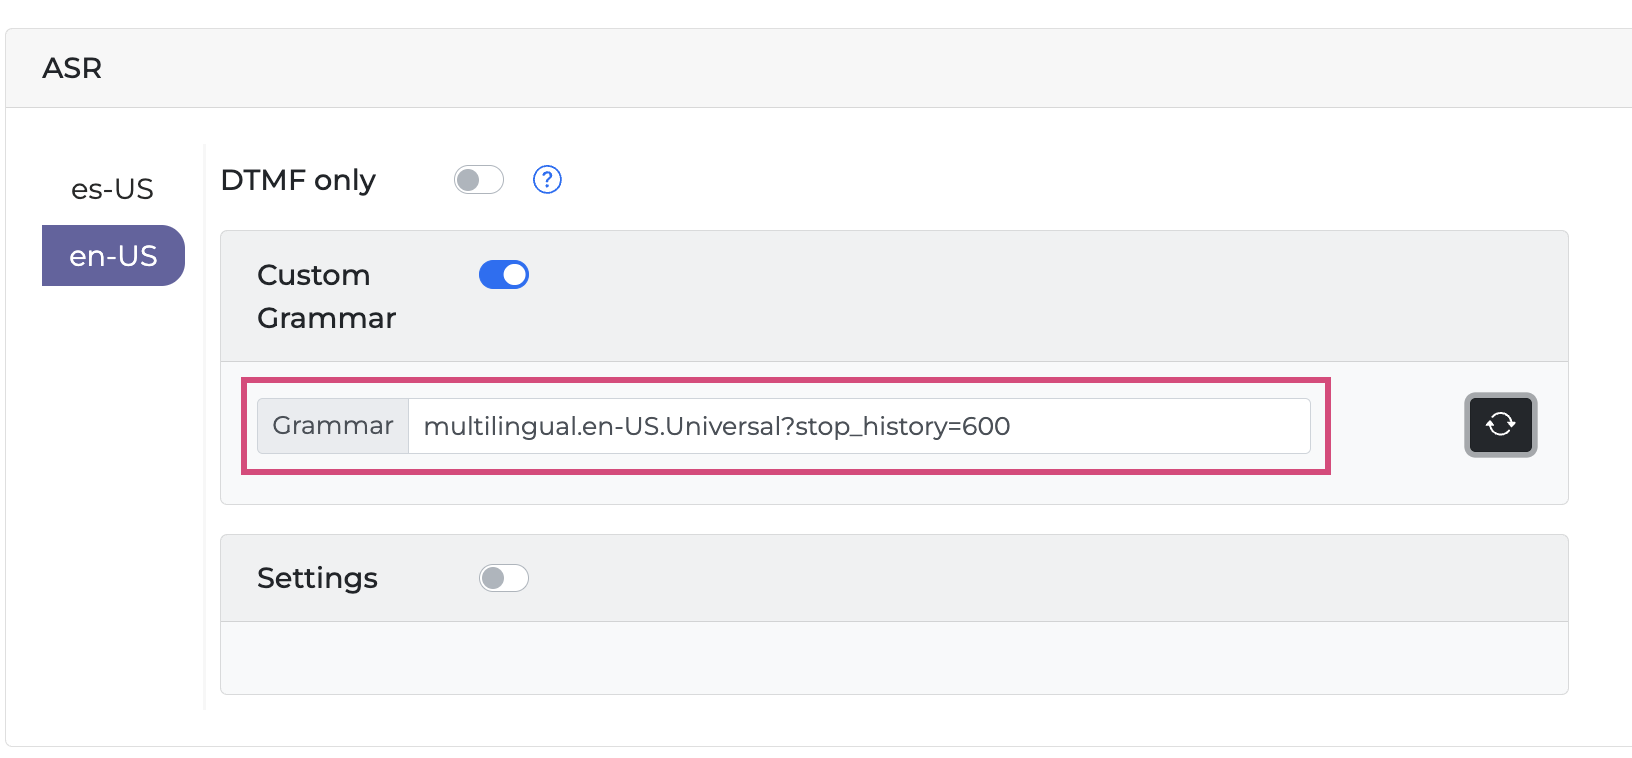Switch to the es-US language tab

[x=112, y=189]
